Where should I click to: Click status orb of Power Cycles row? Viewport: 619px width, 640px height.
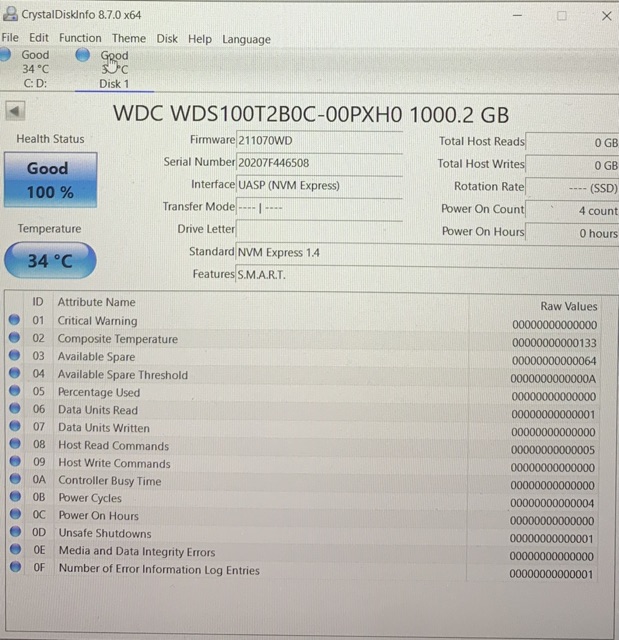[x=16, y=496]
